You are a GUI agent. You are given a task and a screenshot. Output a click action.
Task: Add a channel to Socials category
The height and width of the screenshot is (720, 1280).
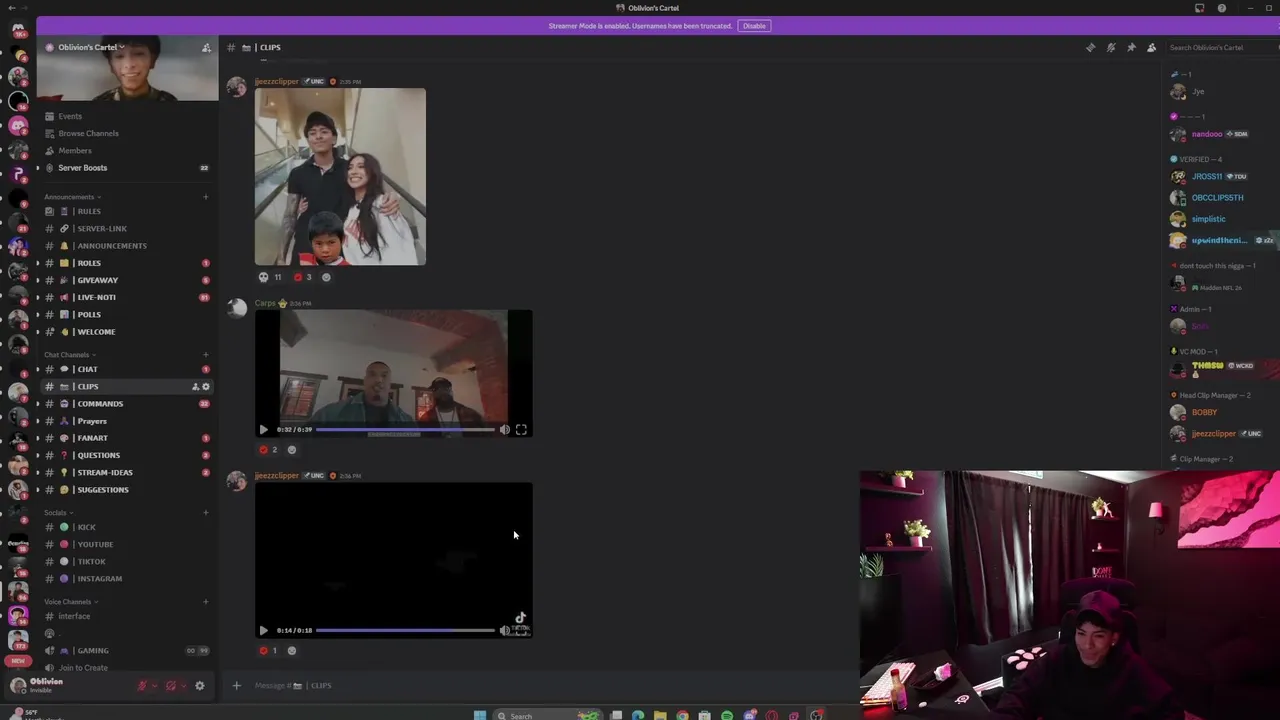click(206, 513)
